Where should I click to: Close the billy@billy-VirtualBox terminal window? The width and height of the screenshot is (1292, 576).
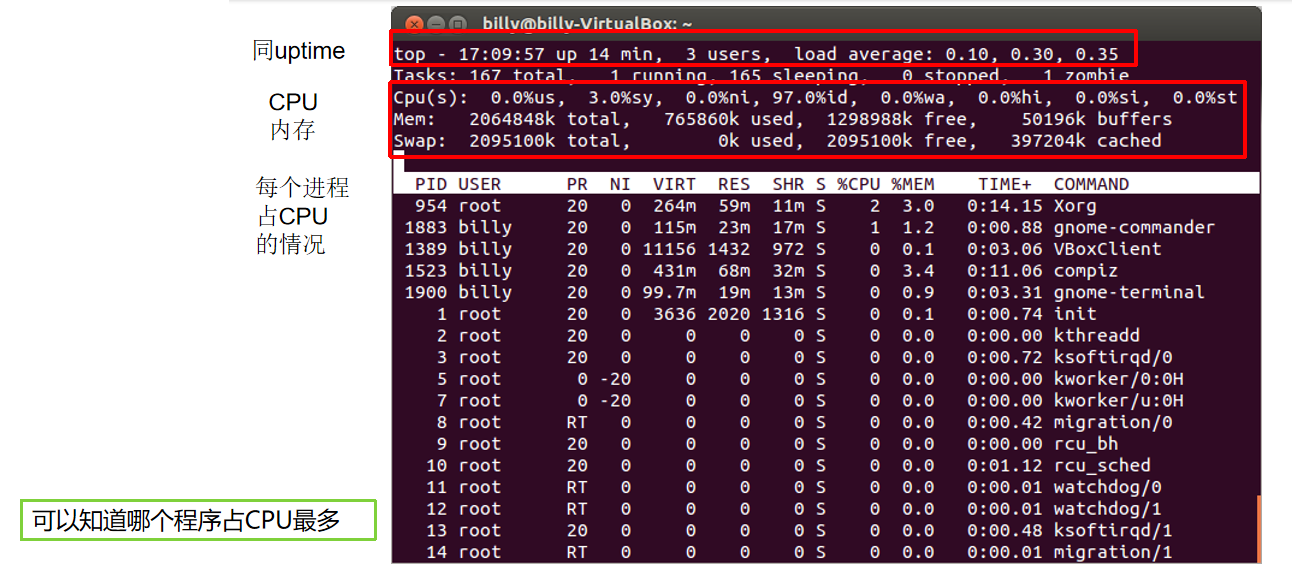pyautogui.click(x=412, y=24)
